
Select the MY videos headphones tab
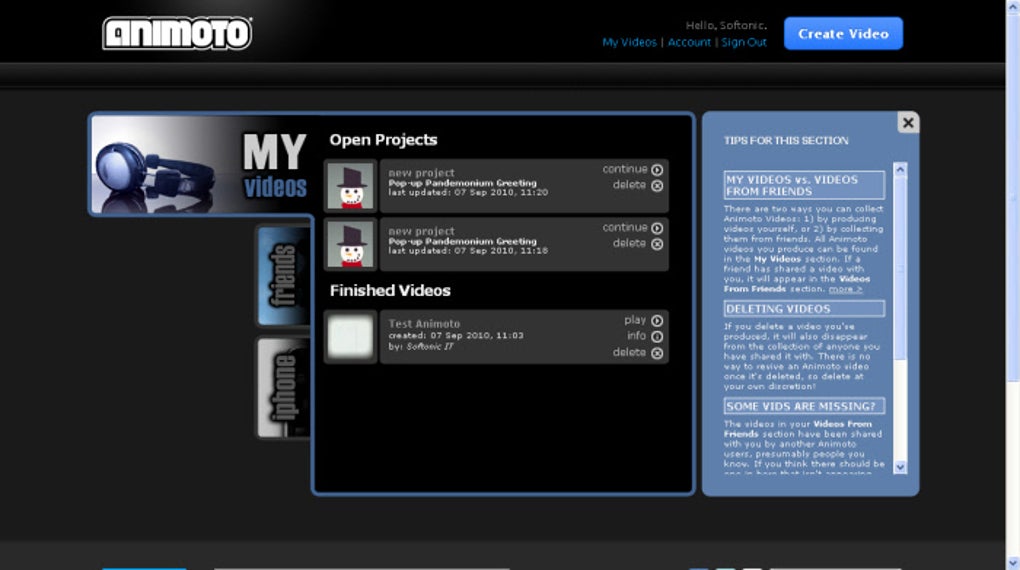[x=200, y=165]
